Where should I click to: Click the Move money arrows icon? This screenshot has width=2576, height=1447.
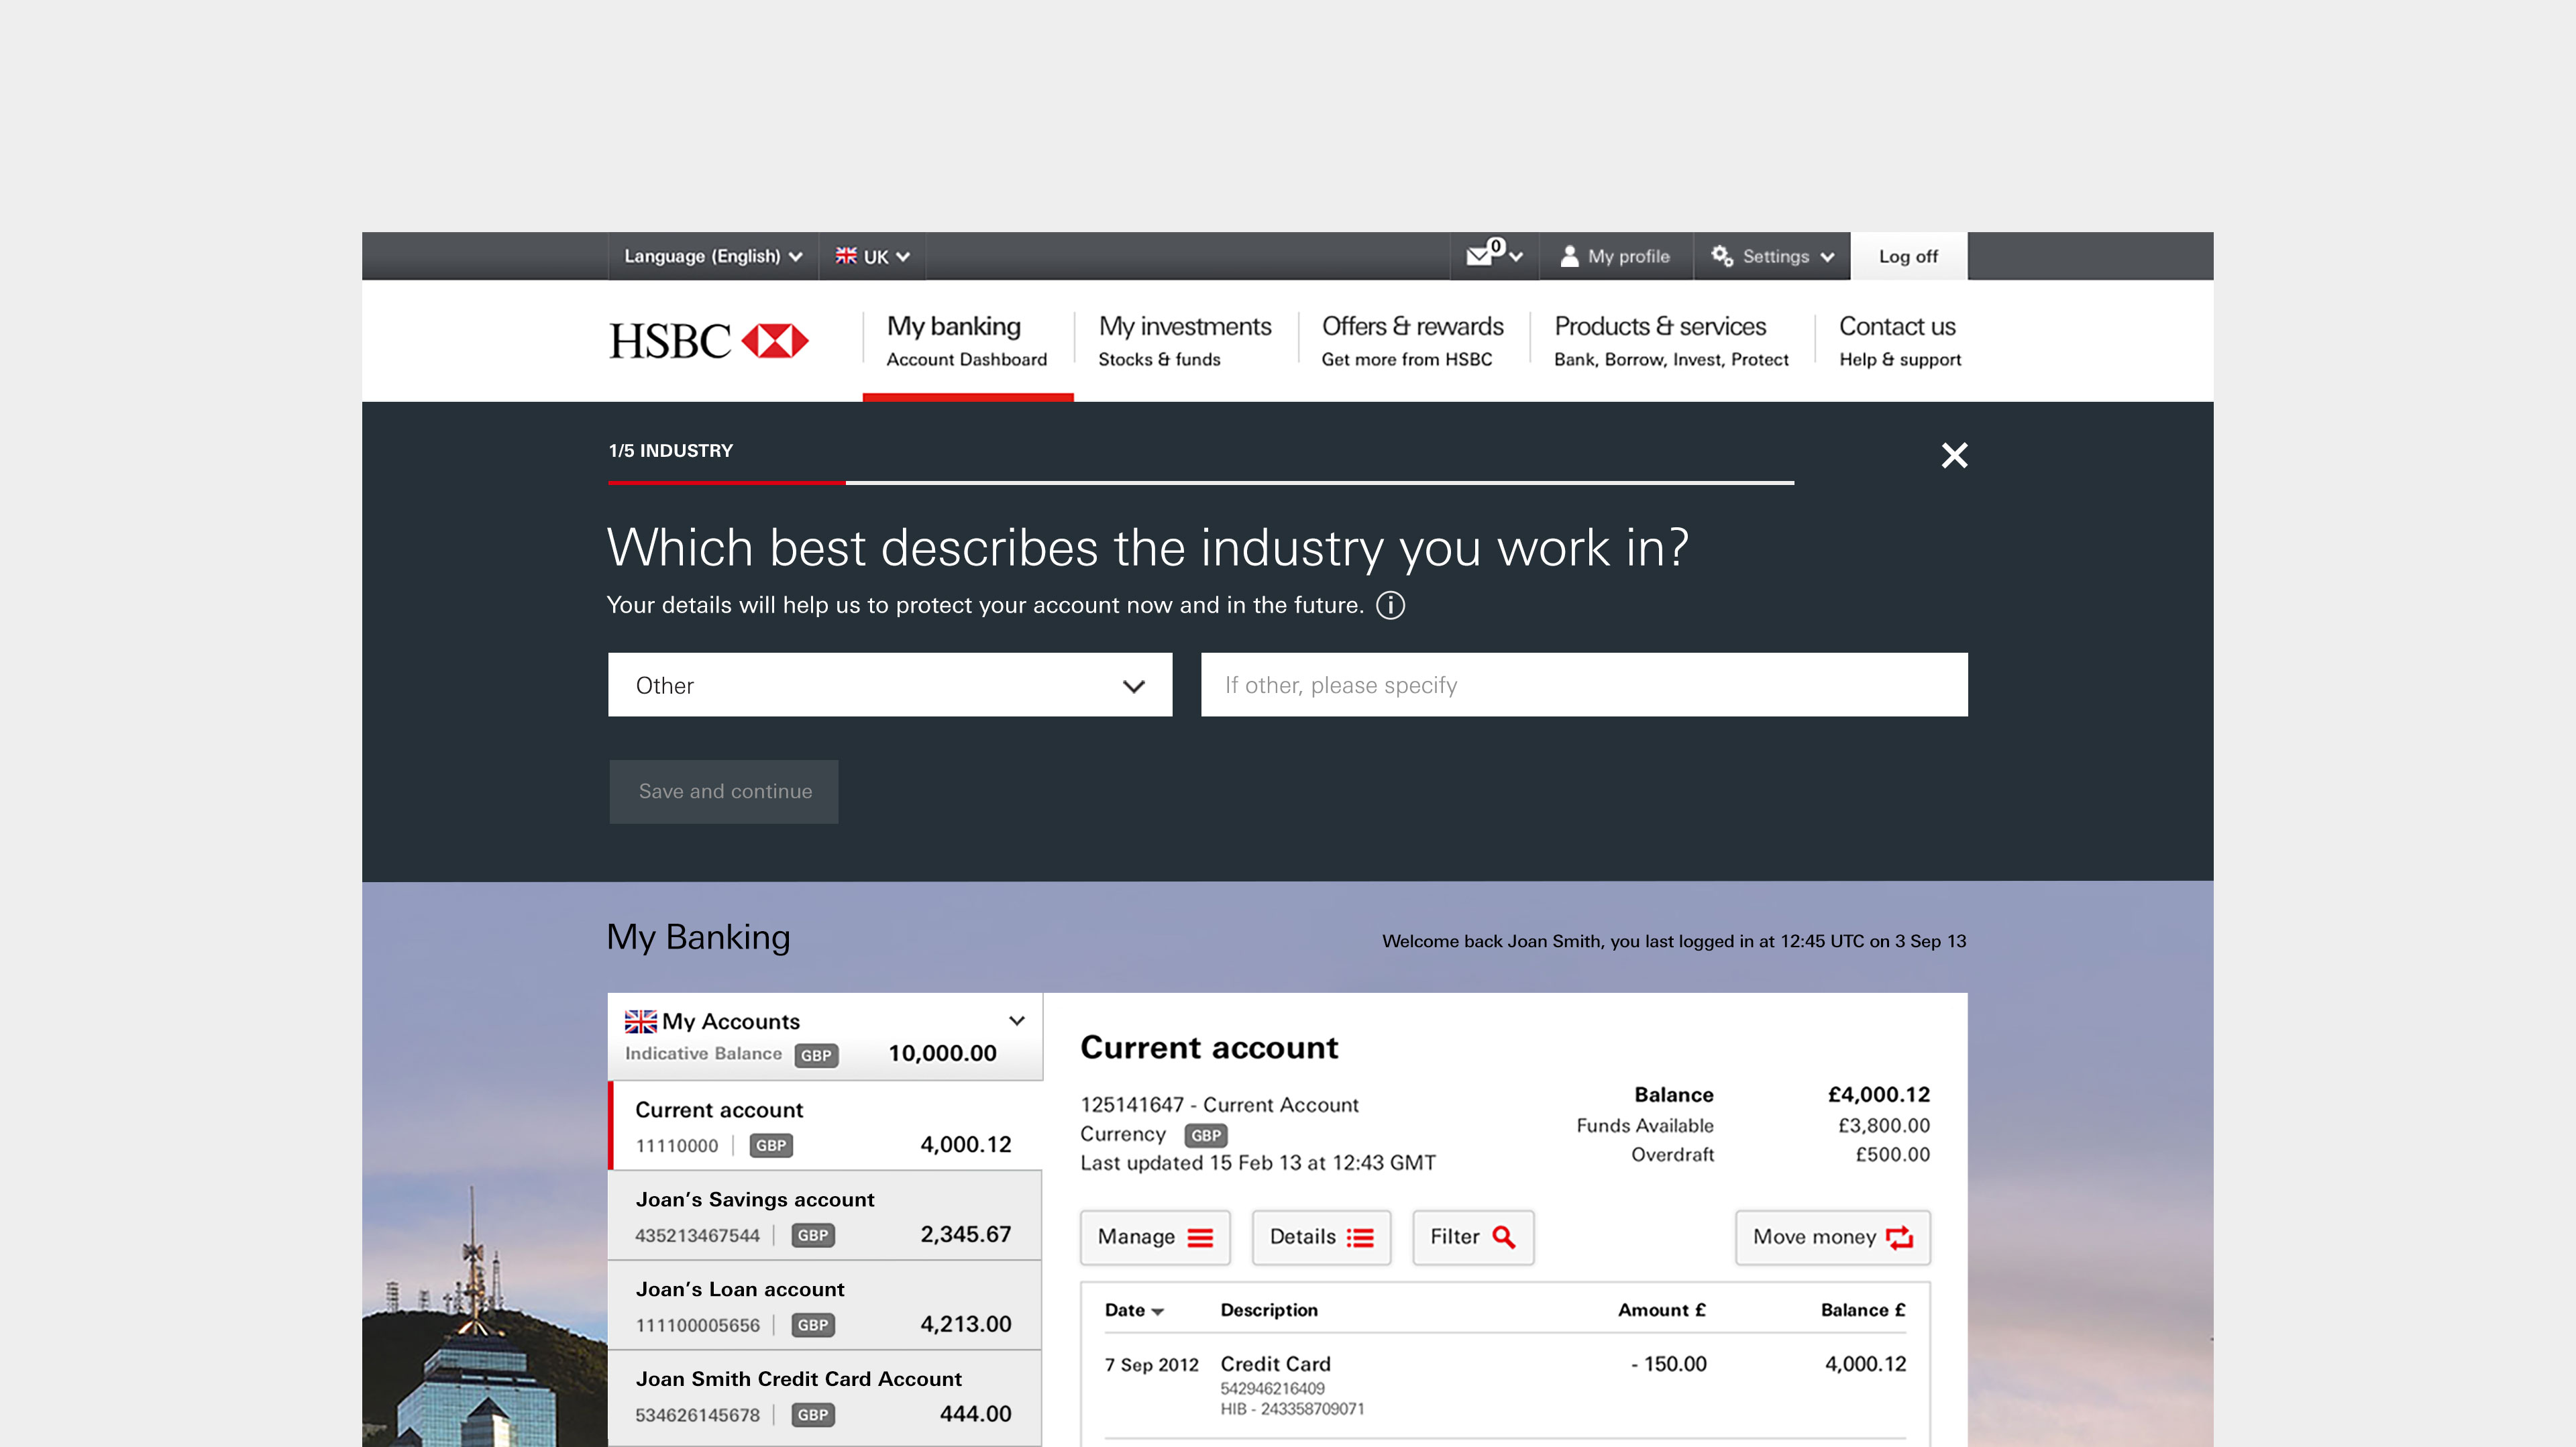(x=1899, y=1237)
